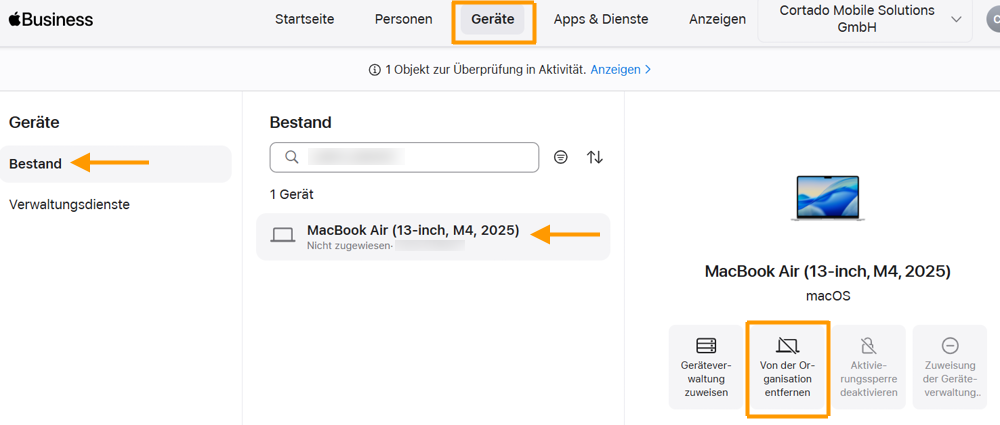Open Verwaltungsdienste in the sidebar

pyautogui.click(x=70, y=205)
